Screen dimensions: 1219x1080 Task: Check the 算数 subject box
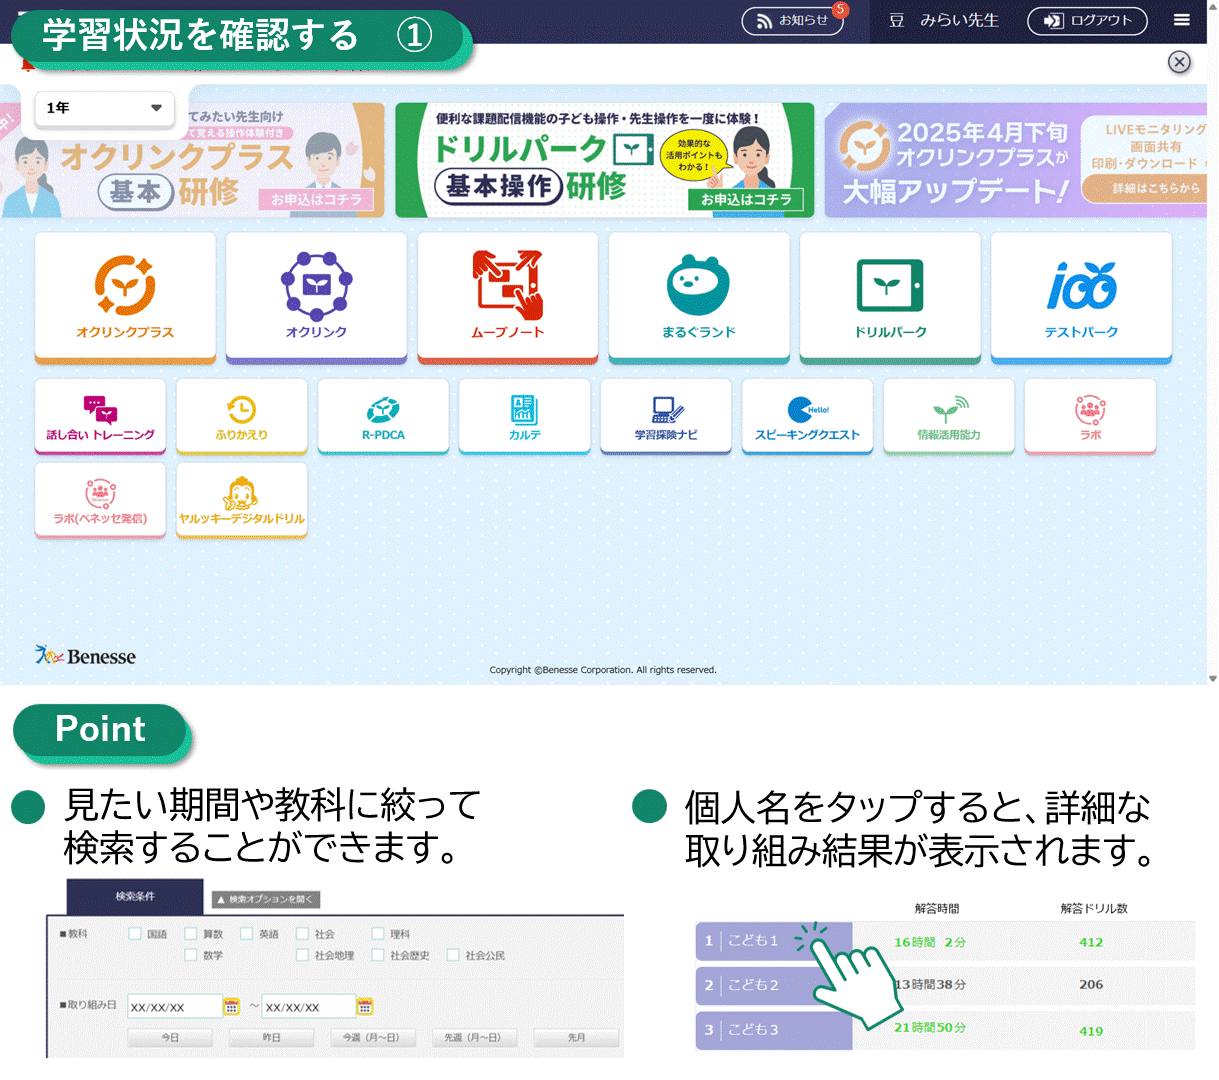pos(191,934)
